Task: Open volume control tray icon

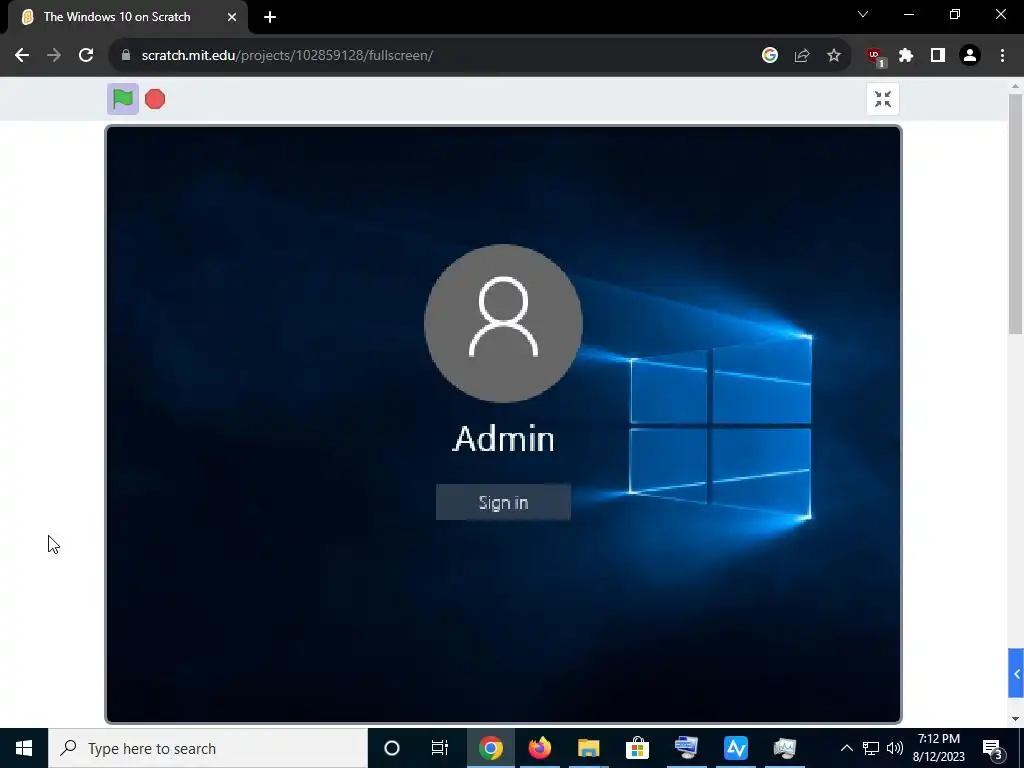Action: pos(895,748)
